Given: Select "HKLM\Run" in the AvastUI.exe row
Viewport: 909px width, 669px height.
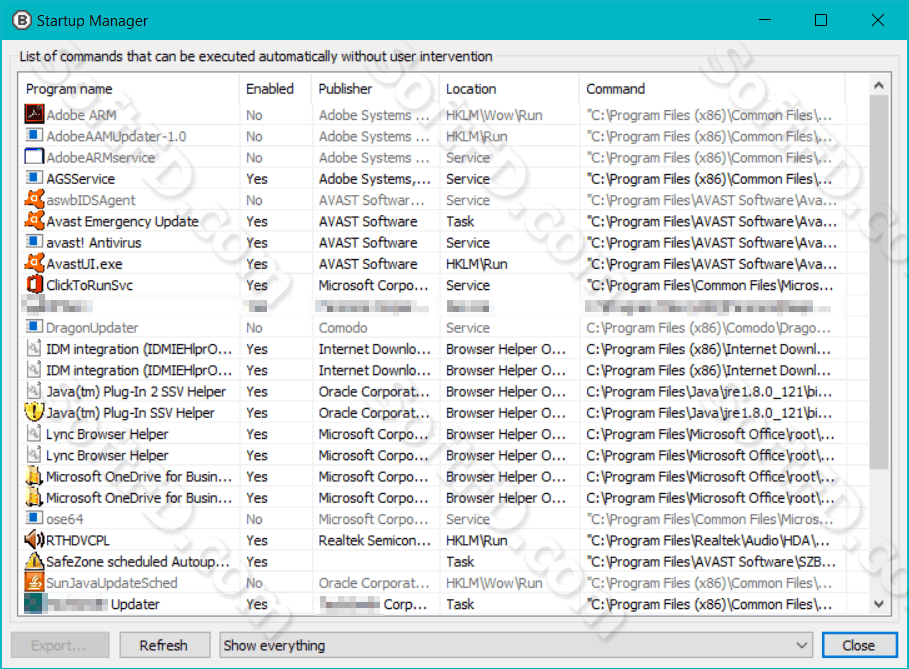Looking at the screenshot, I should (477, 264).
